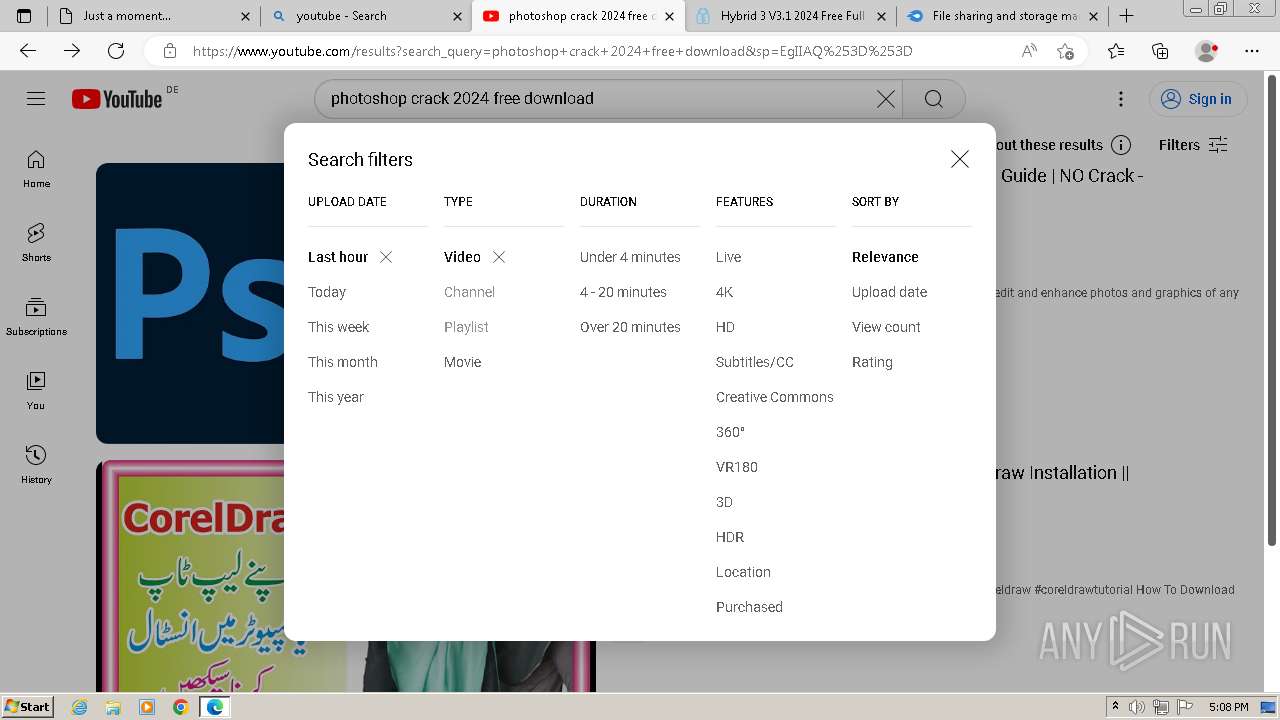
Task: Enable the VR180 feature filter
Action: [737, 467]
